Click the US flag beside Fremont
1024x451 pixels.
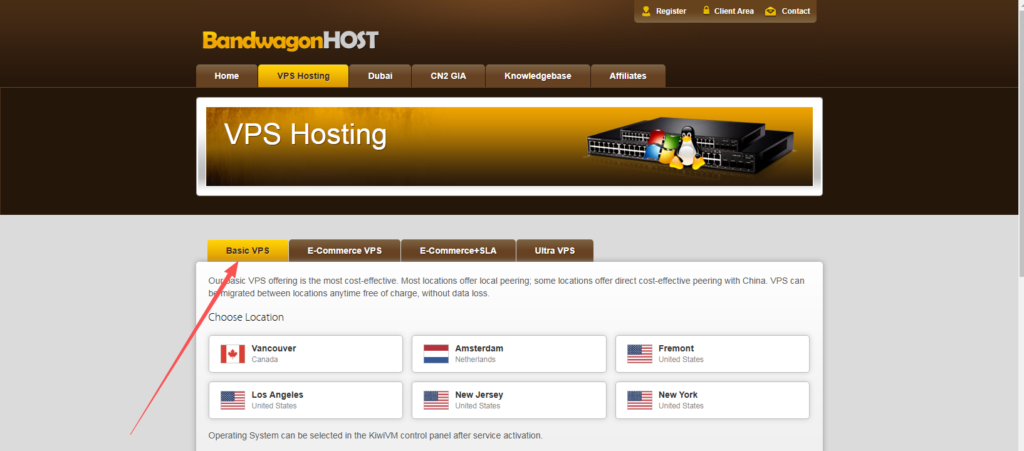[x=640, y=353]
